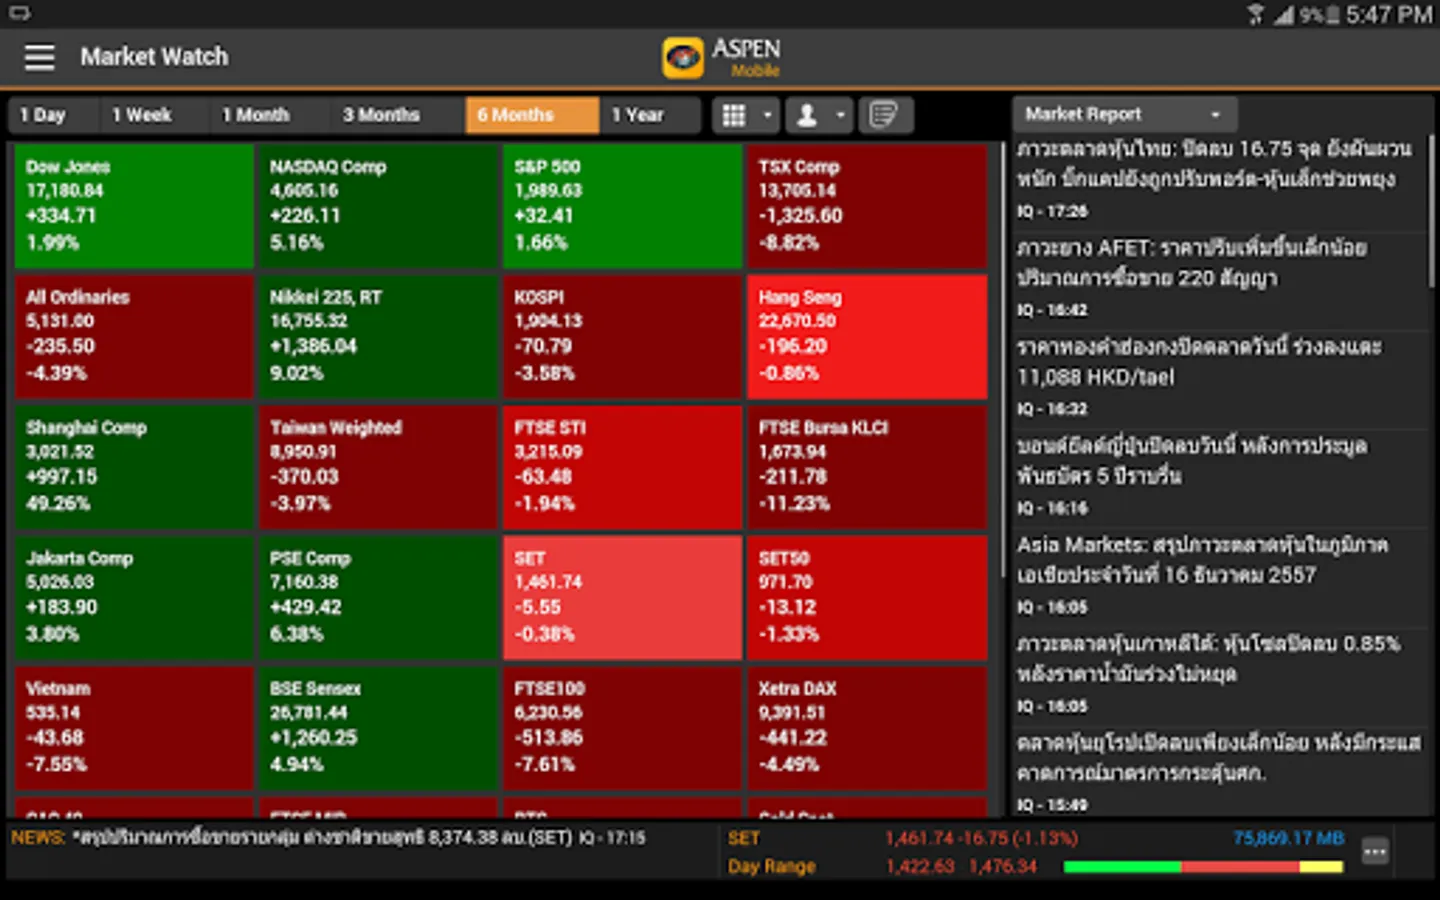Tap the KOSPI index tile
Viewport: 1440px width, 900px height.
(x=622, y=337)
